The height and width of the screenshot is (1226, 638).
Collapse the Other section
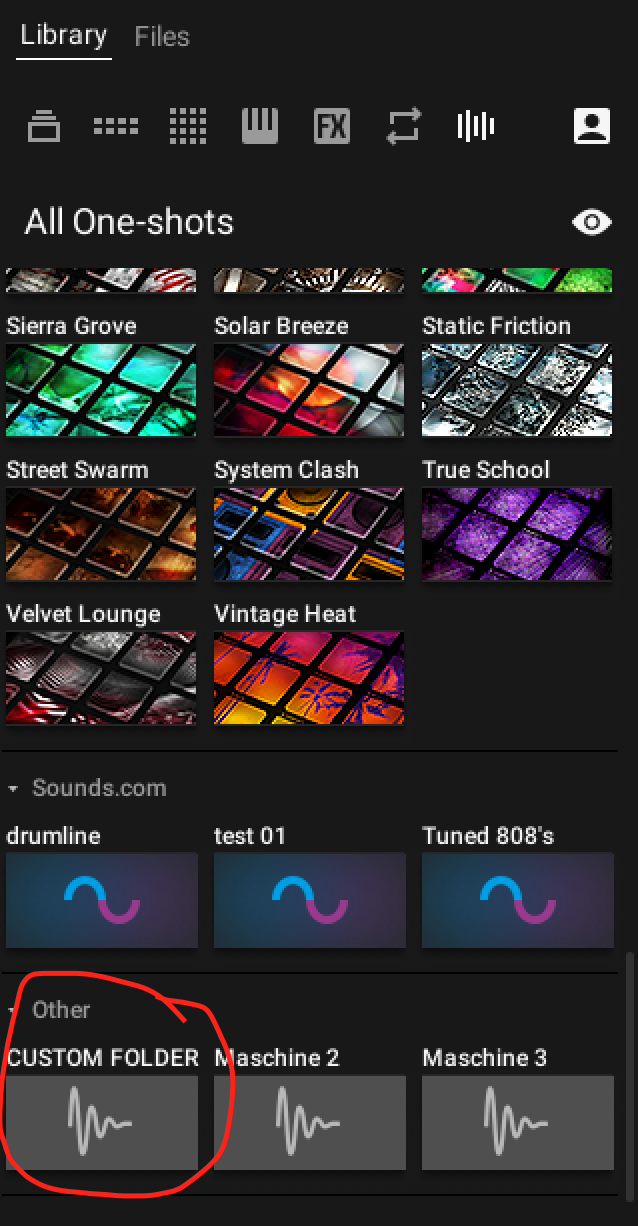pyautogui.click(x=13, y=1011)
